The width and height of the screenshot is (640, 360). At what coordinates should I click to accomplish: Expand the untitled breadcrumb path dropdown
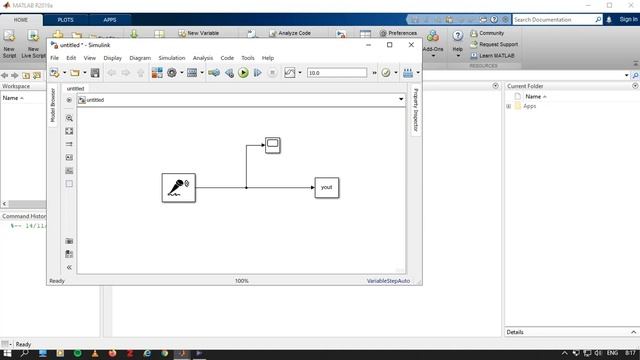401,99
